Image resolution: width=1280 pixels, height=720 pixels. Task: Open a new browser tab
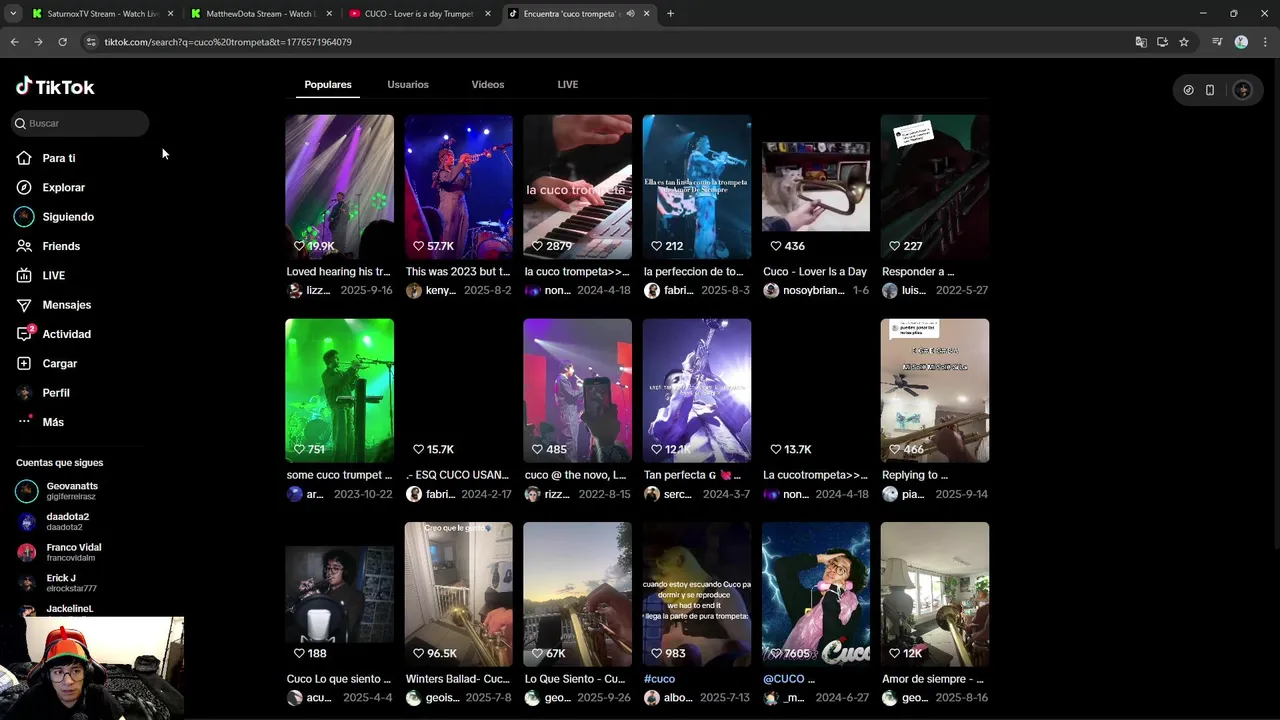(670, 14)
